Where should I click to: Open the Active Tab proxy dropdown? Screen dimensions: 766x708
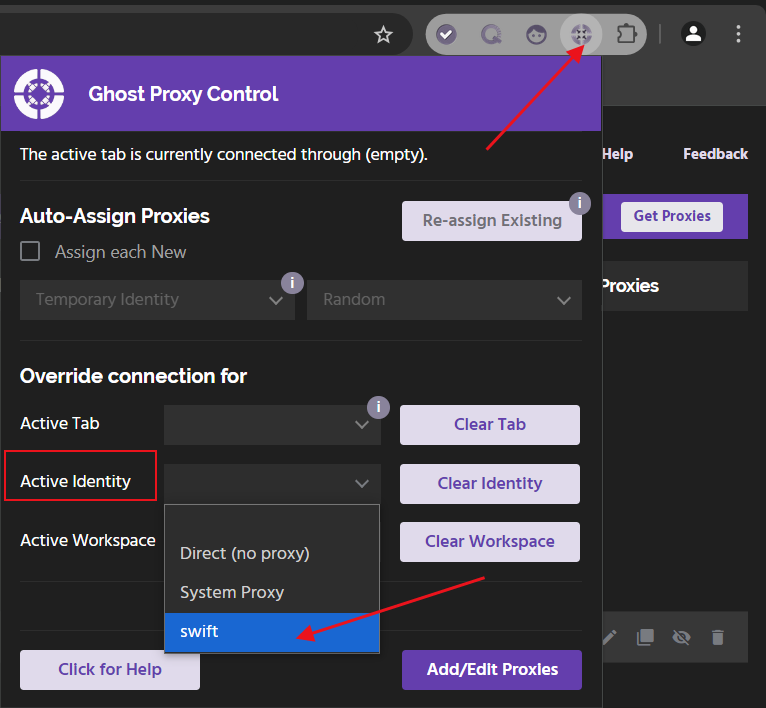pyautogui.click(x=272, y=425)
